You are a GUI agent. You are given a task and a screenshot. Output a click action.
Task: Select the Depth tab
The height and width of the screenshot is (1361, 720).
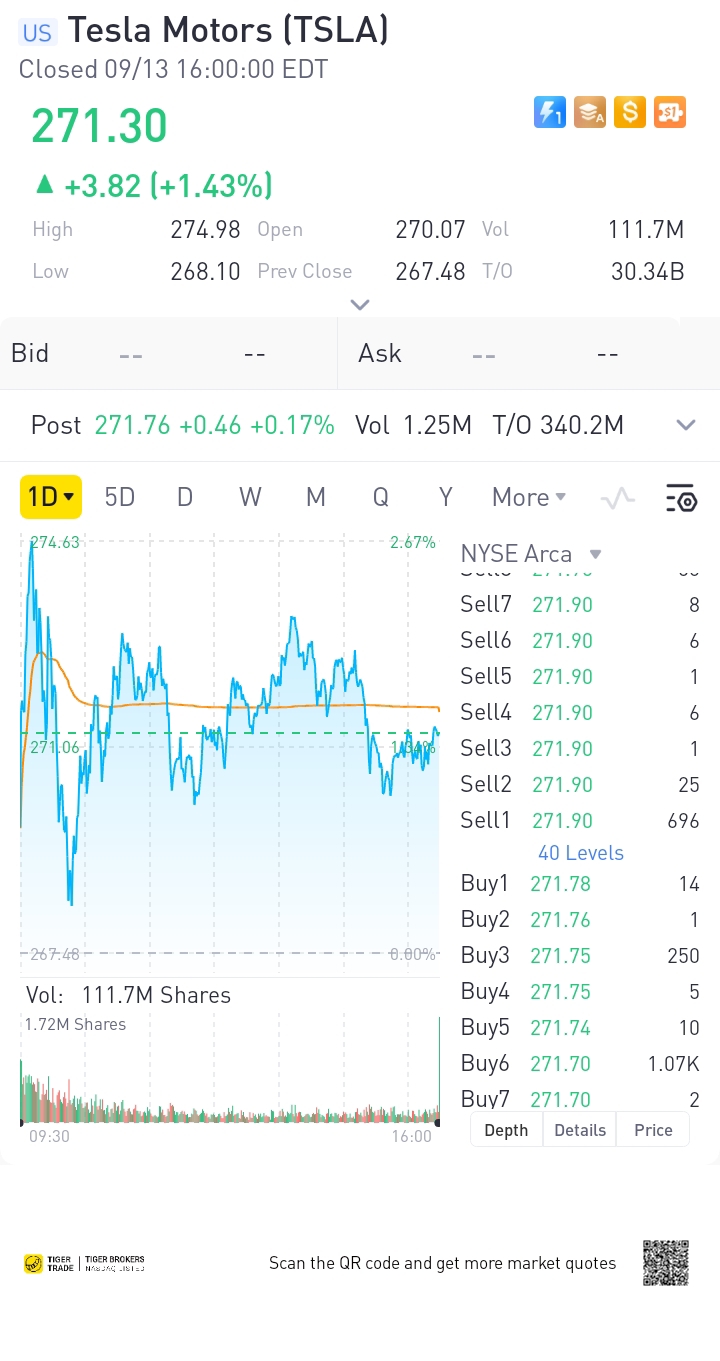tap(506, 1130)
